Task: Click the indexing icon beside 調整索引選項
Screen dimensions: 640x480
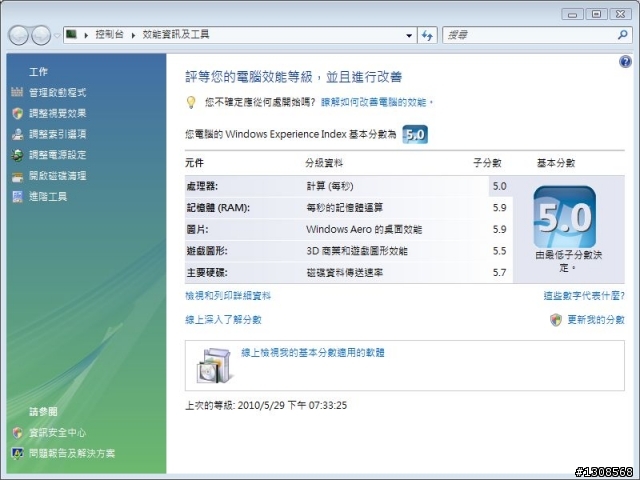Action: tap(17, 134)
